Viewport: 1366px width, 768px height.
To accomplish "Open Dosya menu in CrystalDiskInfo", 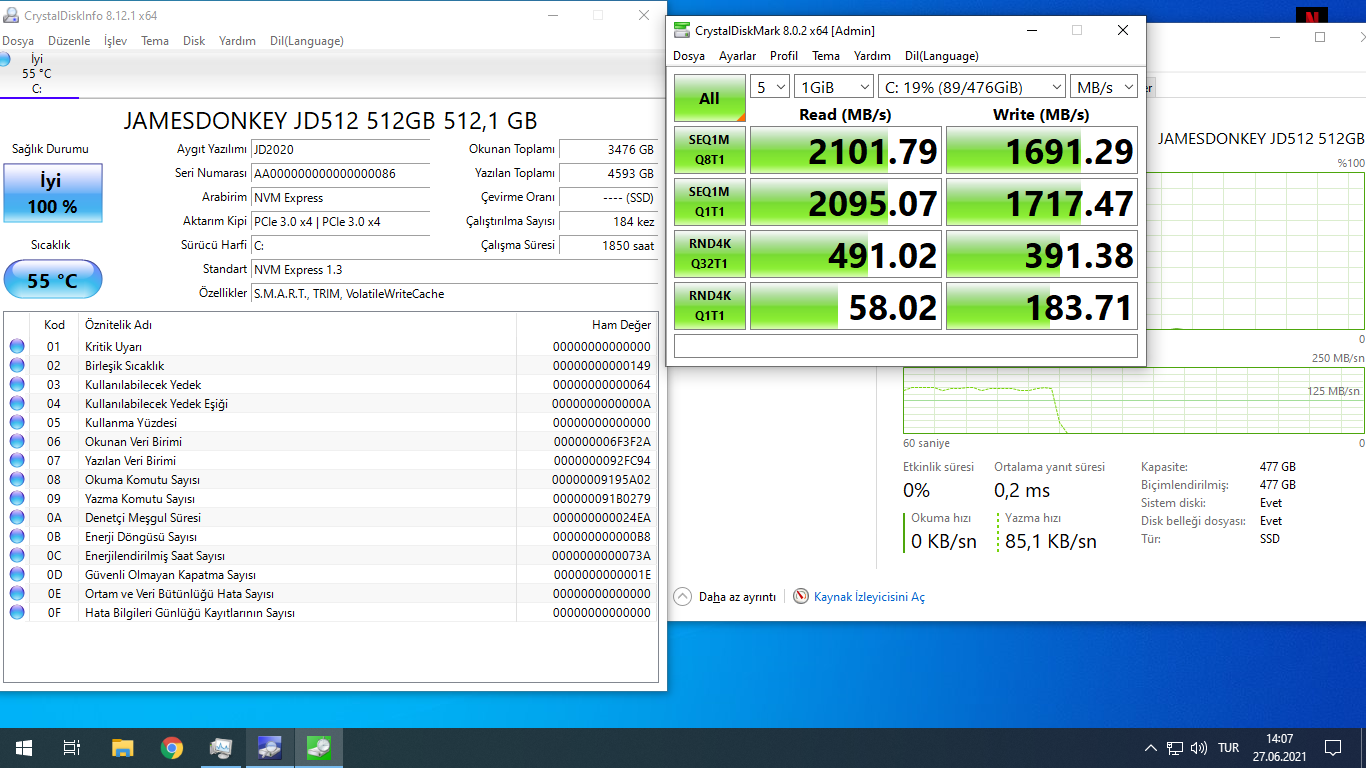I will coord(18,41).
